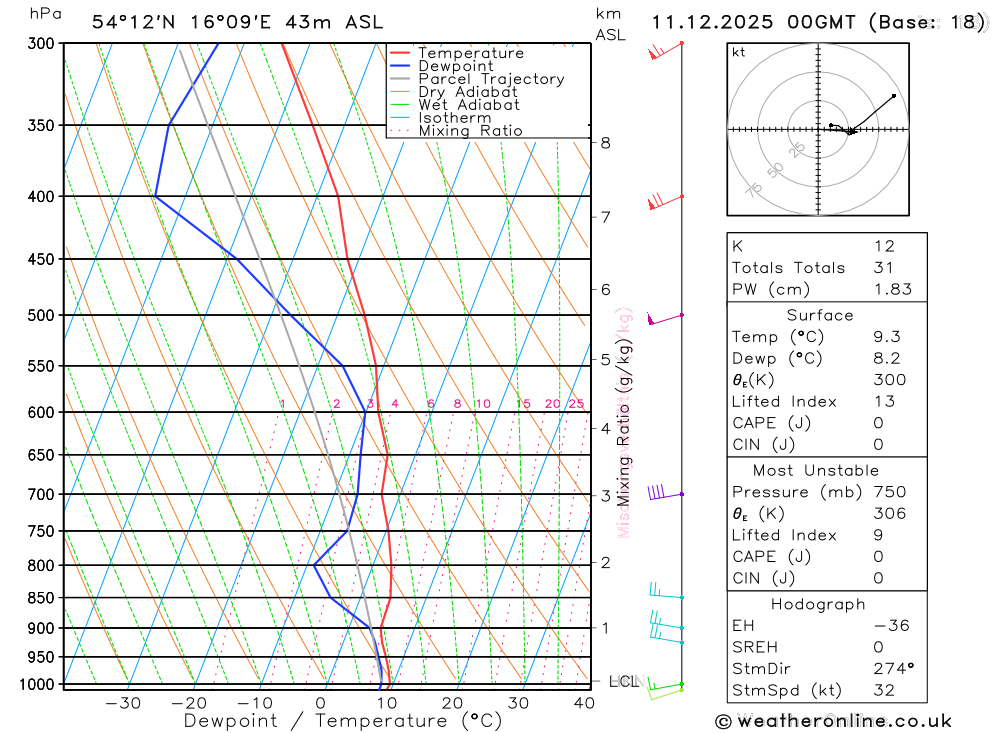The width and height of the screenshot is (1000, 733).
Task: Click the Mixing Ratio legend entry
Action: [x=456, y=131]
